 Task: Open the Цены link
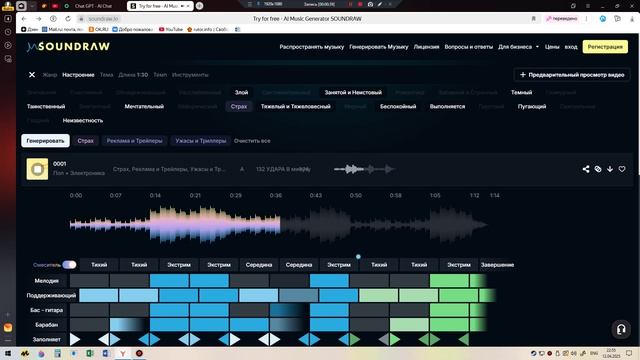(x=552, y=47)
